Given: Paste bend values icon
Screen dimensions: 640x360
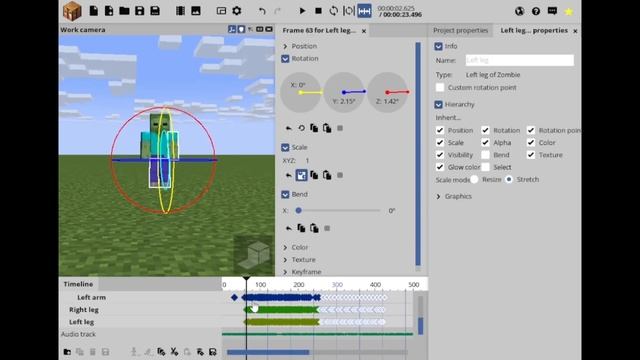Looking at the screenshot, I should point(314,228).
